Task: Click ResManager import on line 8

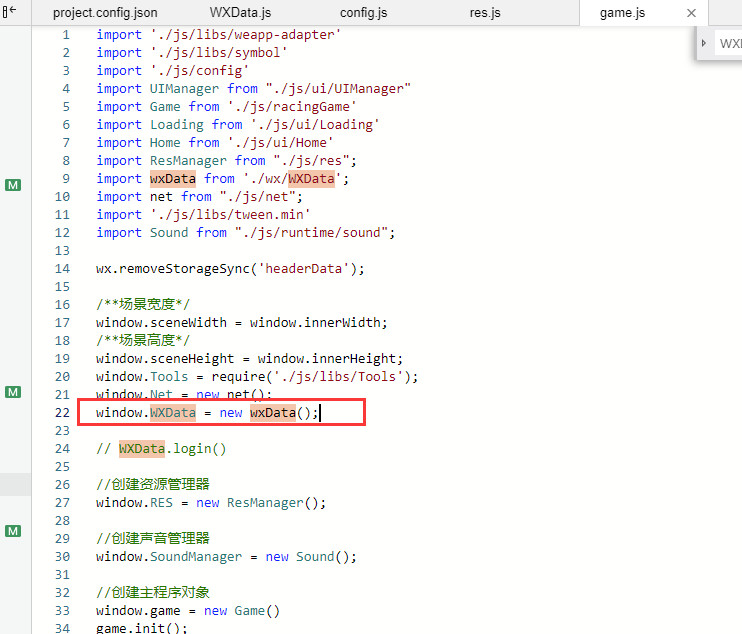Action: point(188,160)
